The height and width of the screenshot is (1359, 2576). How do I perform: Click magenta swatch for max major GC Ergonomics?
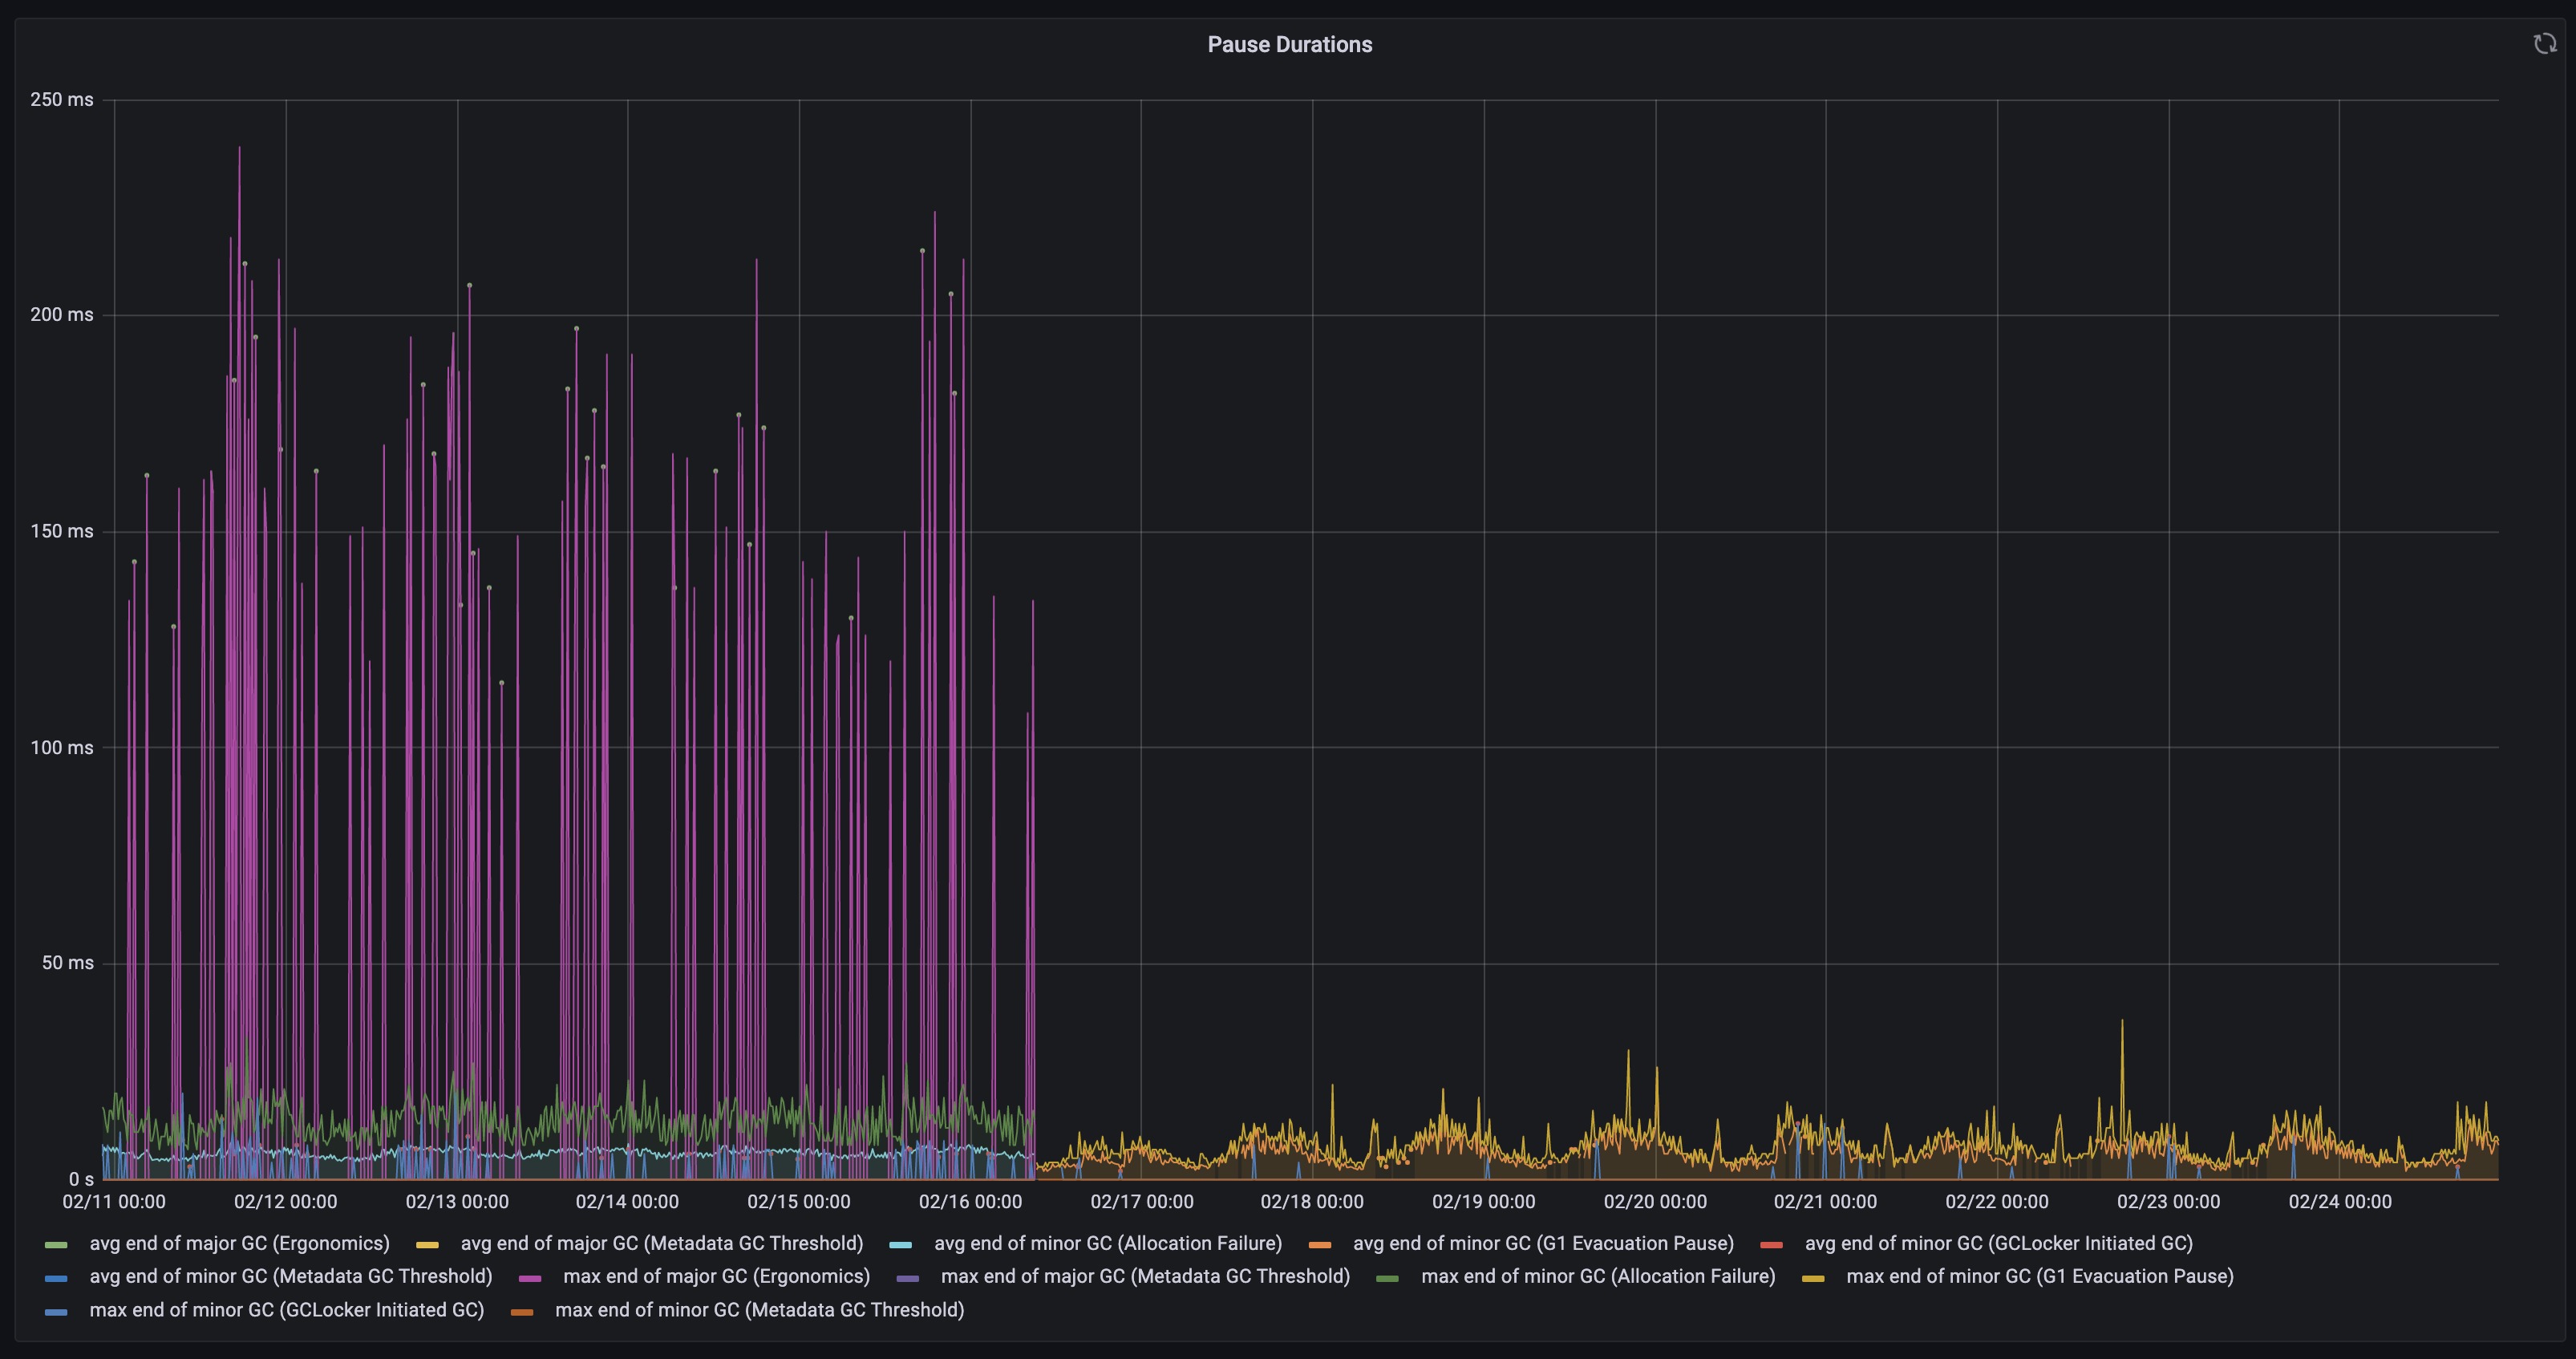tap(530, 1277)
